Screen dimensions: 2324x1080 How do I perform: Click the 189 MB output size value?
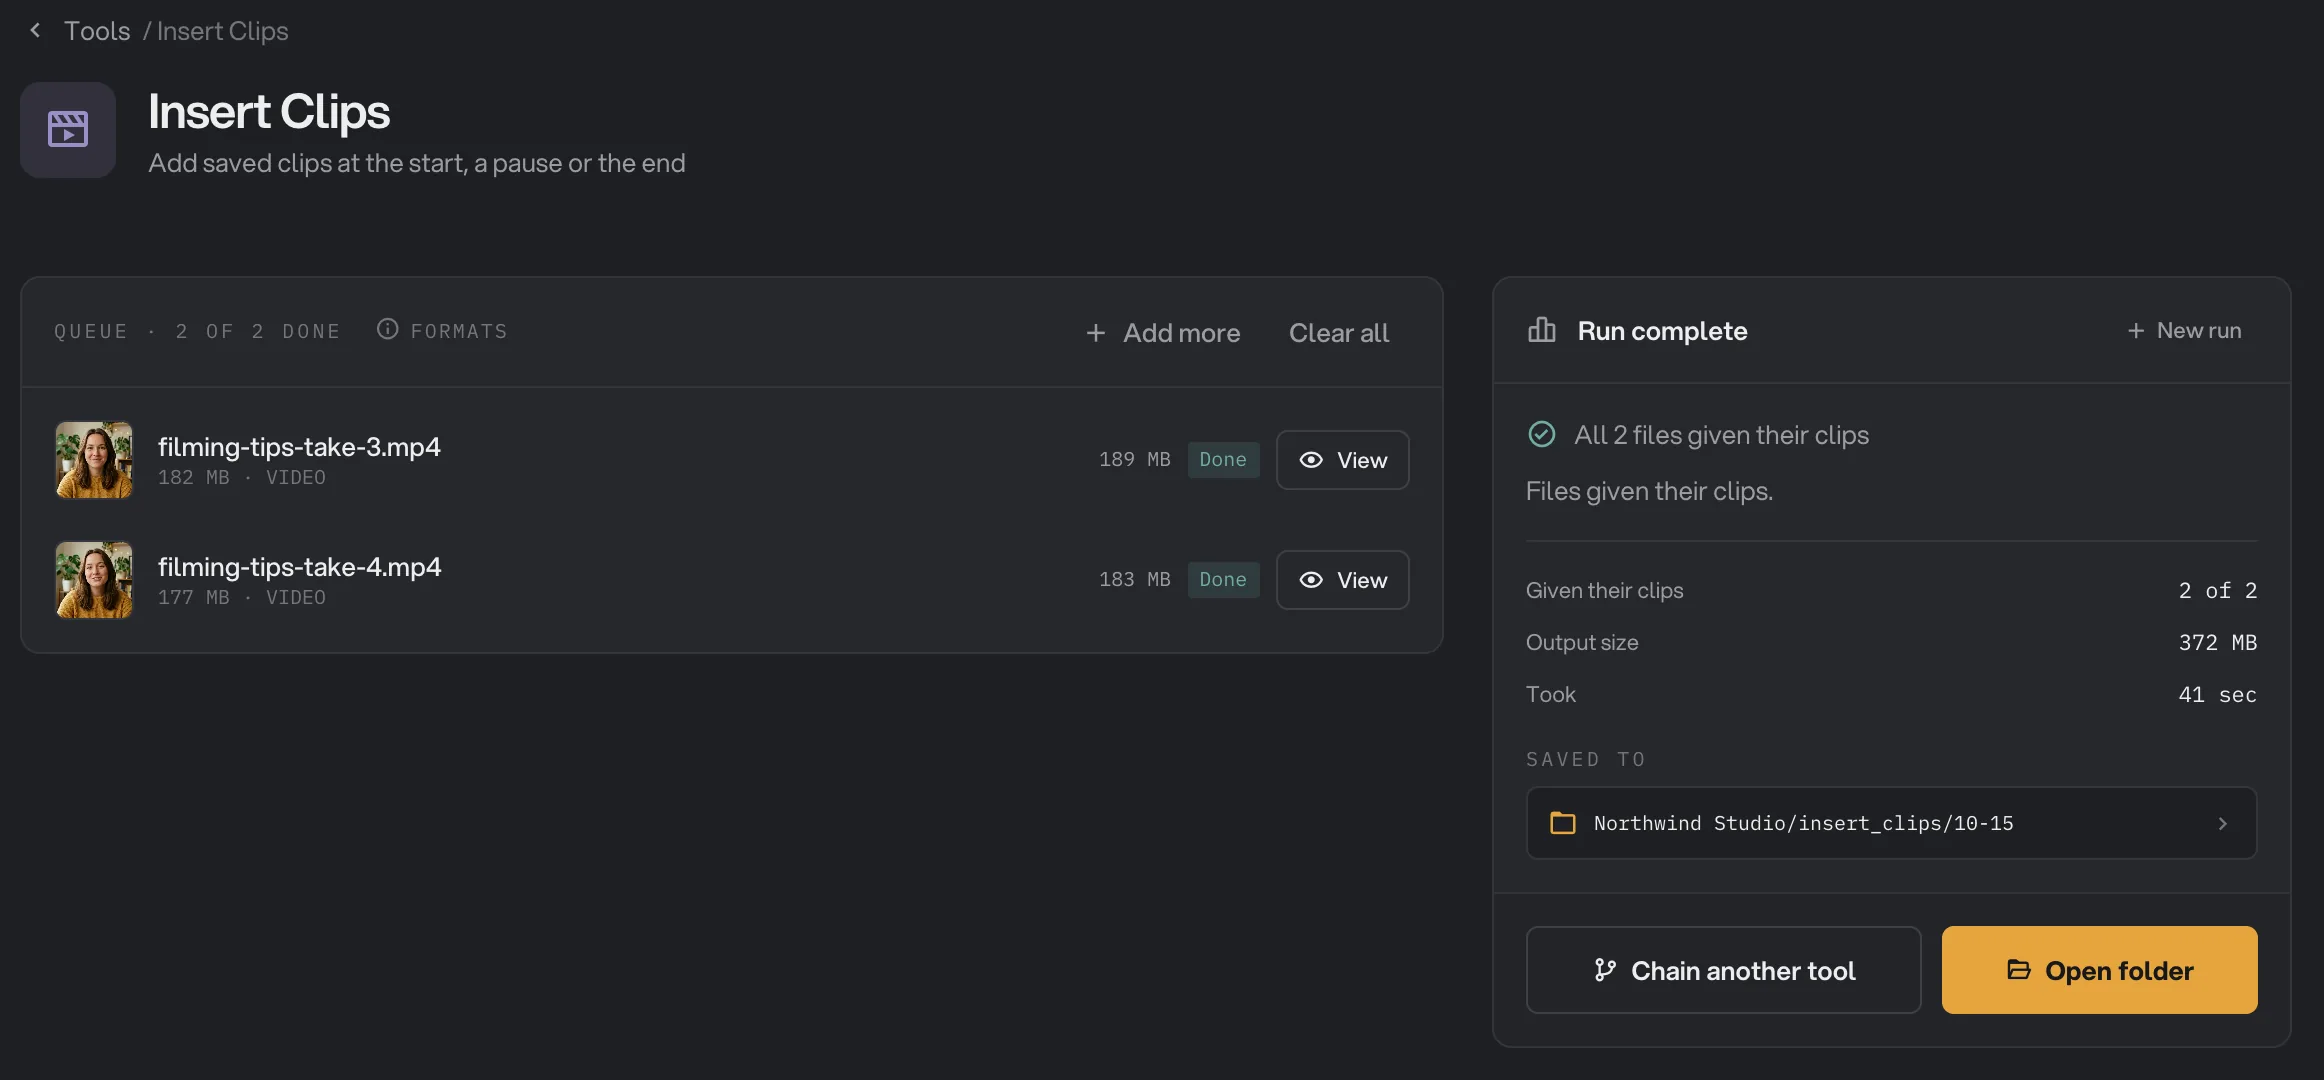pyautogui.click(x=1135, y=460)
